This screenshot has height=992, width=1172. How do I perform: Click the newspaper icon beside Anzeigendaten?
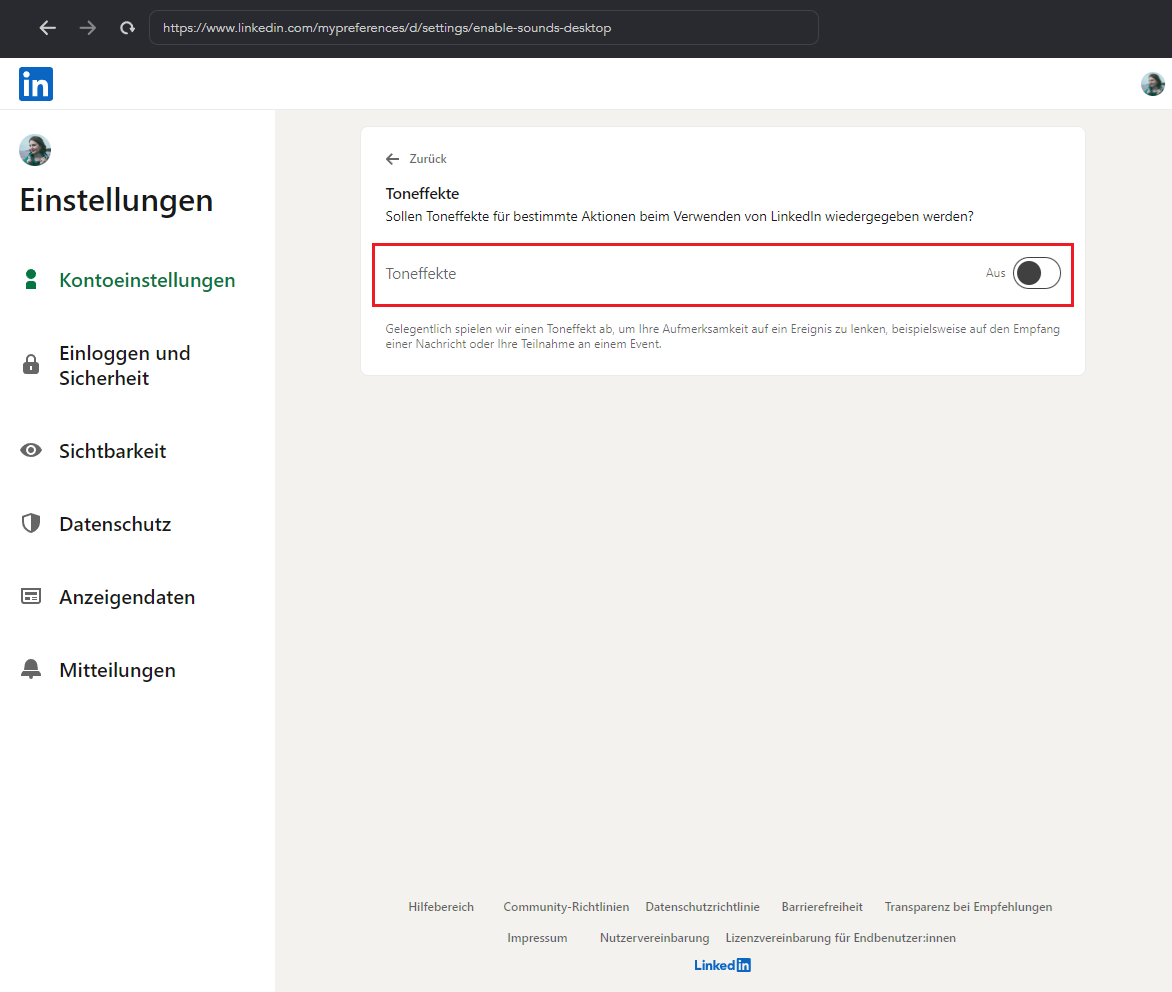point(31,597)
